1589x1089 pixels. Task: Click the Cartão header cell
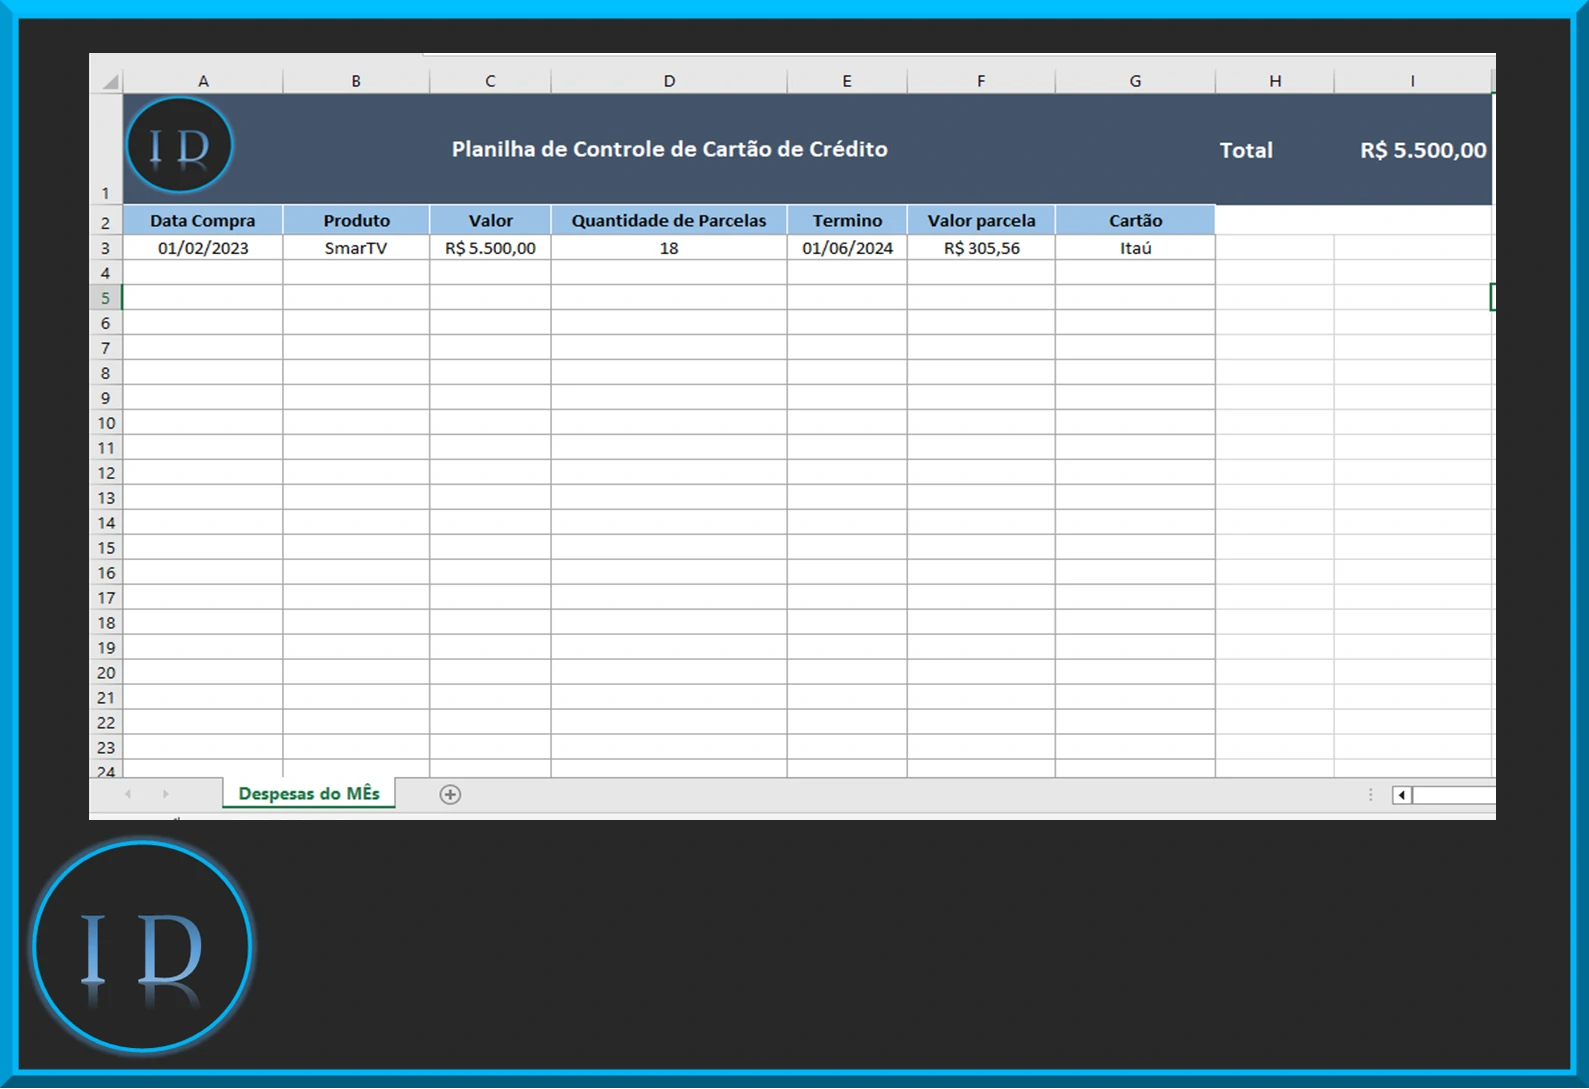coord(1135,220)
